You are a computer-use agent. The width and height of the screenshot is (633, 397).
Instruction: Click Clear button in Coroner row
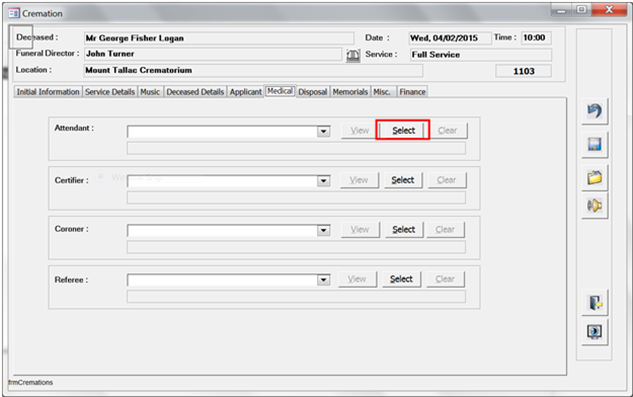click(x=445, y=229)
